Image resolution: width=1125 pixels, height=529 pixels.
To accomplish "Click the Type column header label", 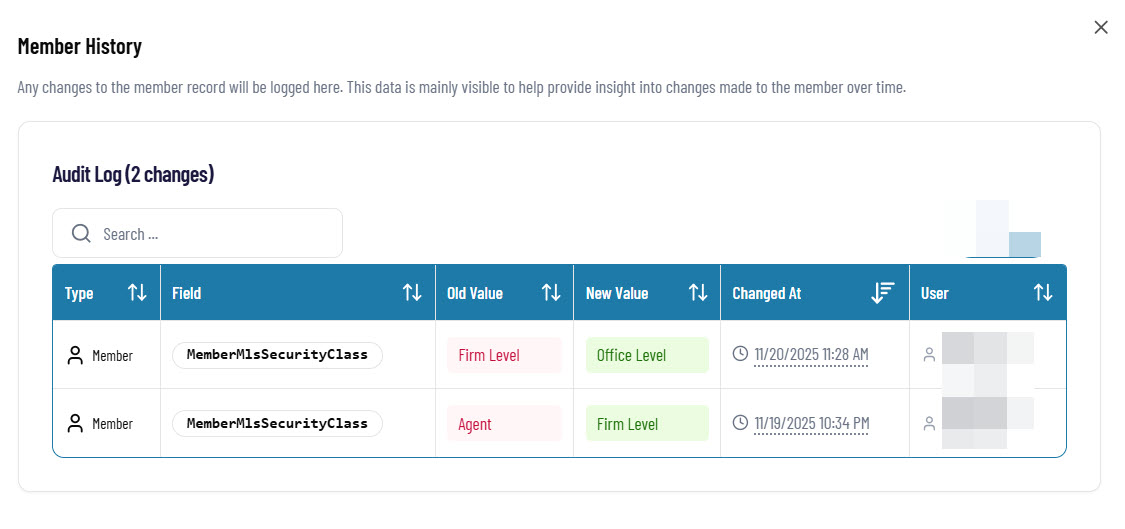I will click(x=79, y=294).
